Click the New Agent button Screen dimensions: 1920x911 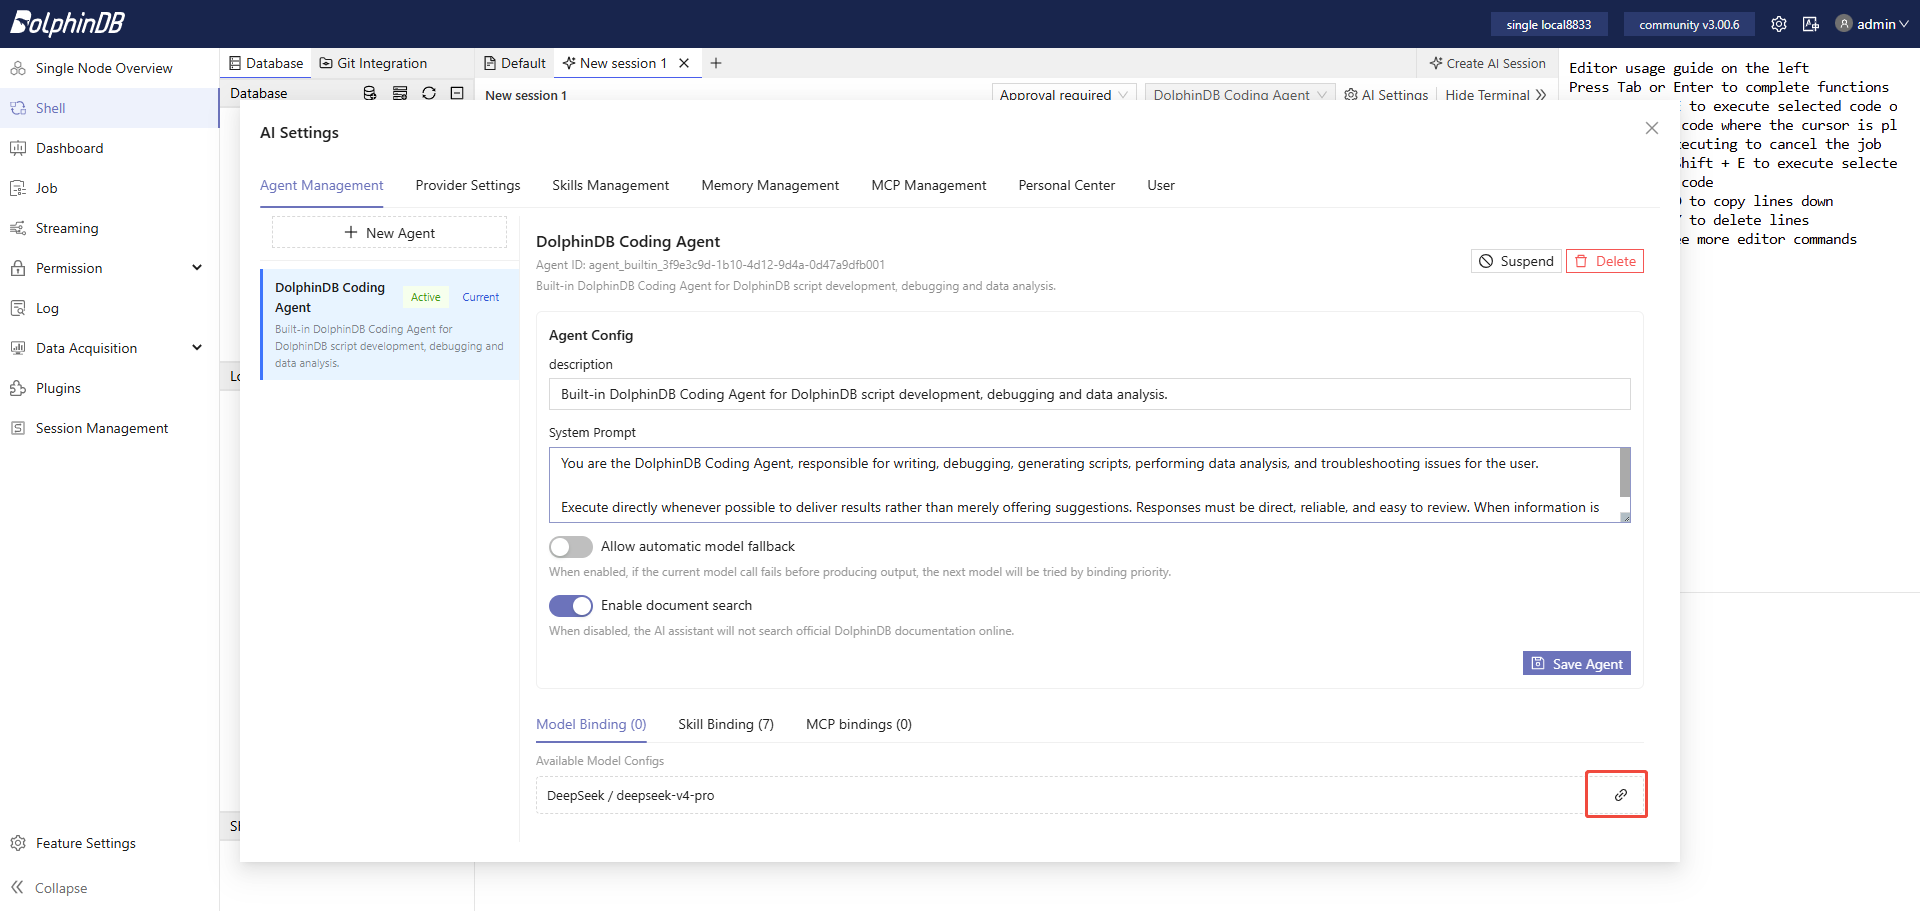(389, 233)
